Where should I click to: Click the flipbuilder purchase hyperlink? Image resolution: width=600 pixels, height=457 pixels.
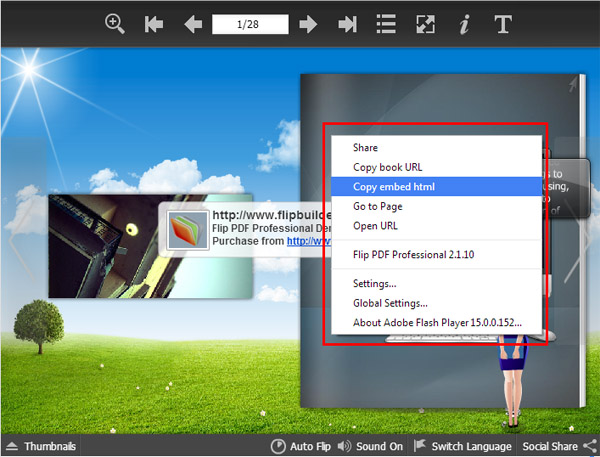pos(308,241)
